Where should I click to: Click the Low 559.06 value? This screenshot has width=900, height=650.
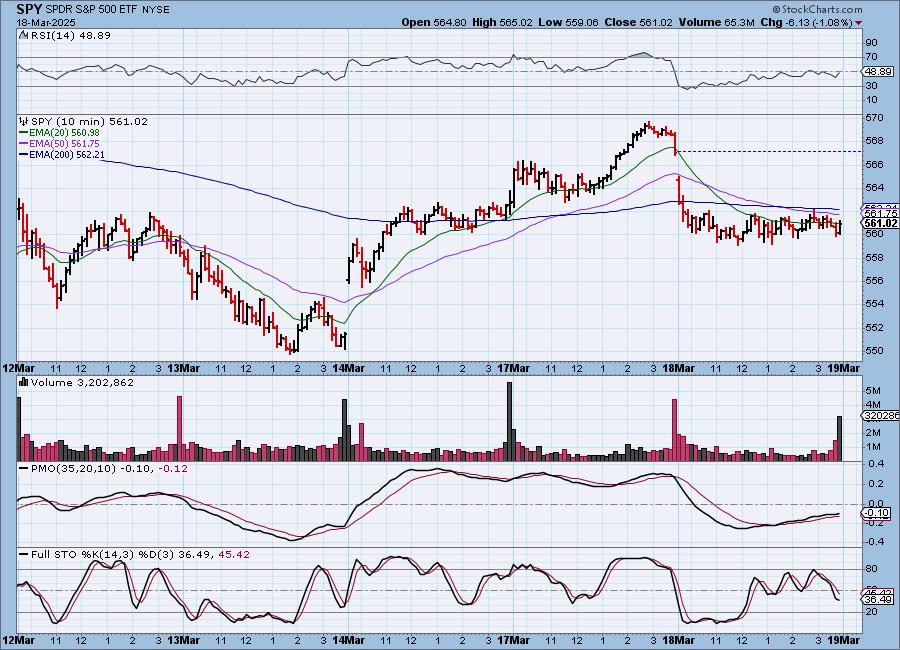coord(568,22)
